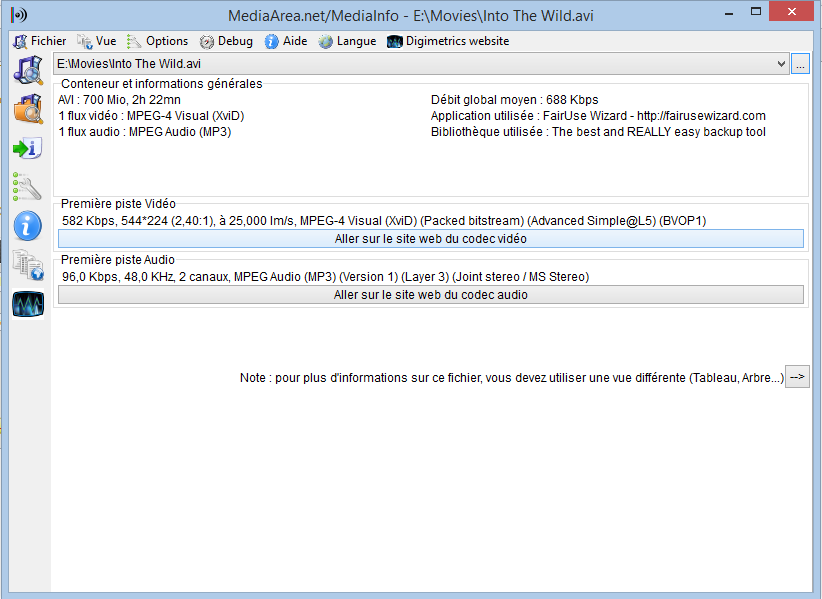The image size is (822, 599).
Task: Click MediaInfo app icon in title bar
Action: tap(19, 15)
